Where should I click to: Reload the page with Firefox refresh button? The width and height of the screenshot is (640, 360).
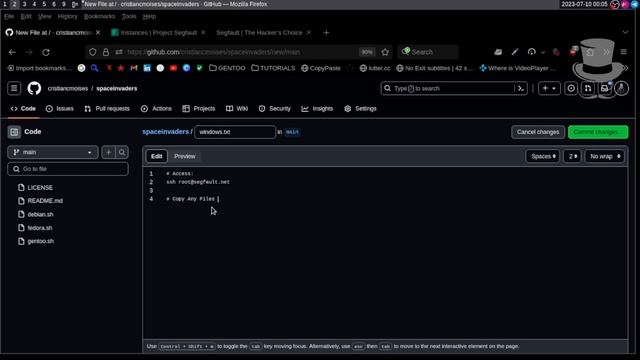[x=46, y=52]
